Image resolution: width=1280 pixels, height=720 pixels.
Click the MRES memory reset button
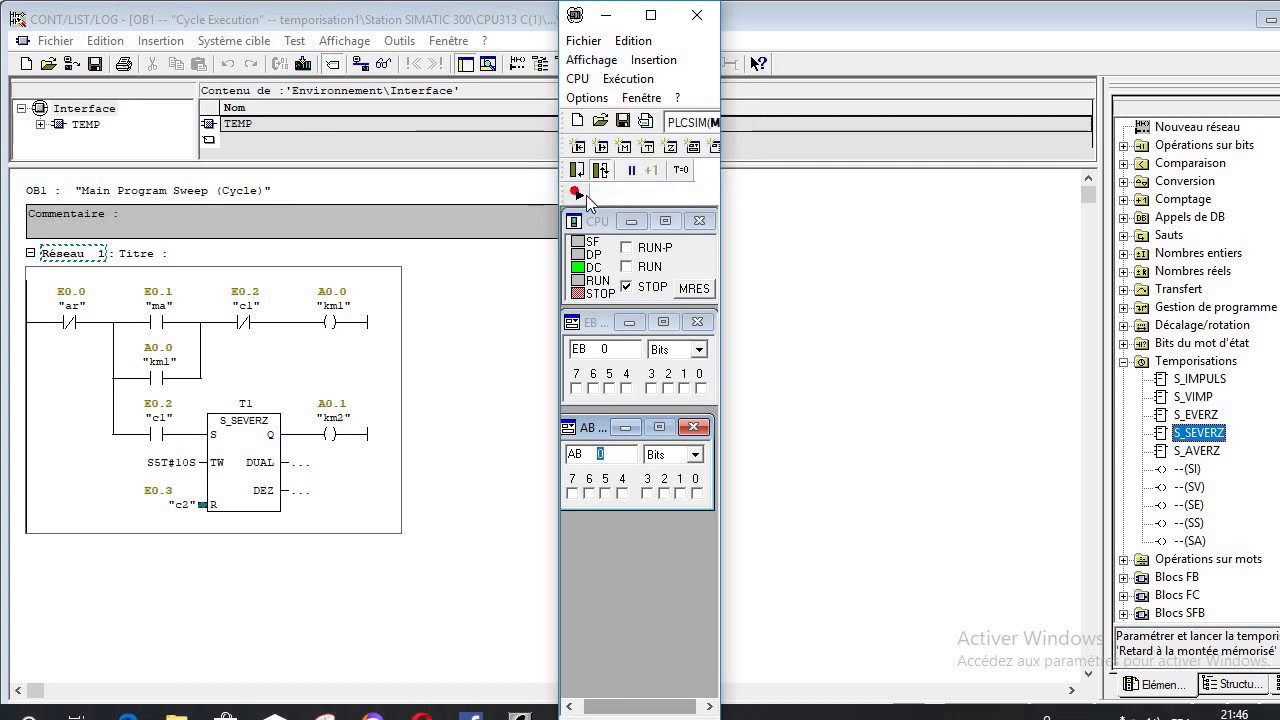[x=694, y=288]
